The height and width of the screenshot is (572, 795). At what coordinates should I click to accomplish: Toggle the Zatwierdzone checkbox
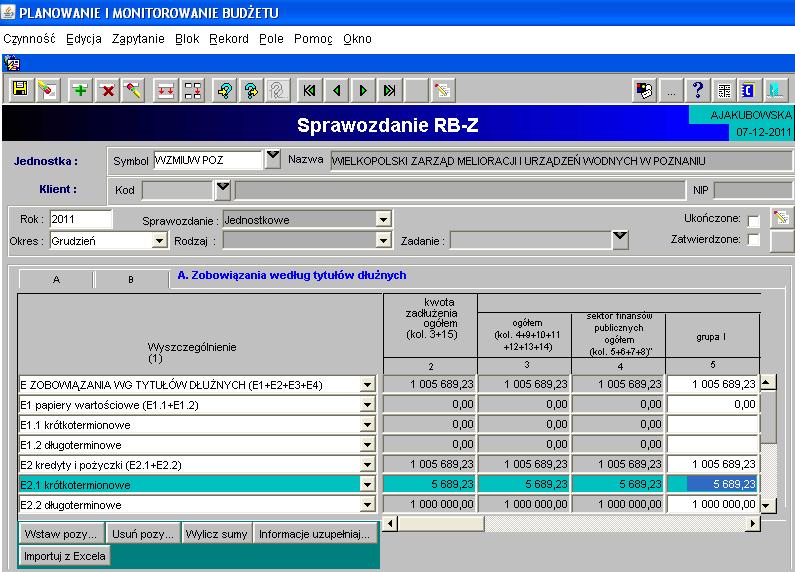click(754, 239)
